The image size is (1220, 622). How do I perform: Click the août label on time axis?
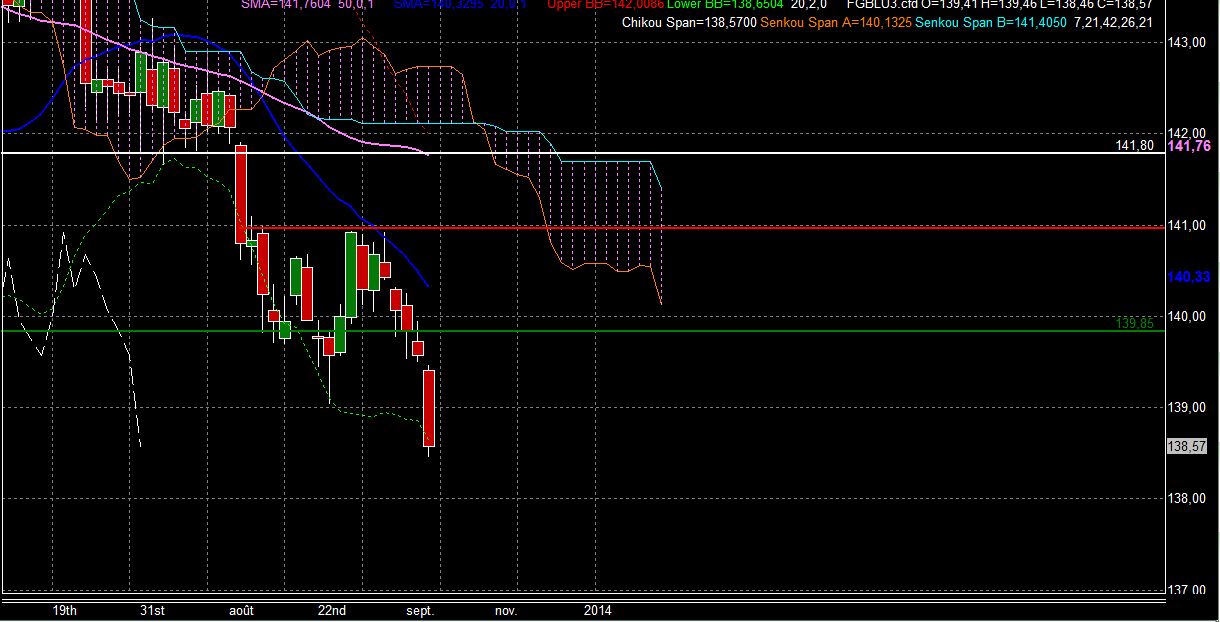tap(242, 609)
